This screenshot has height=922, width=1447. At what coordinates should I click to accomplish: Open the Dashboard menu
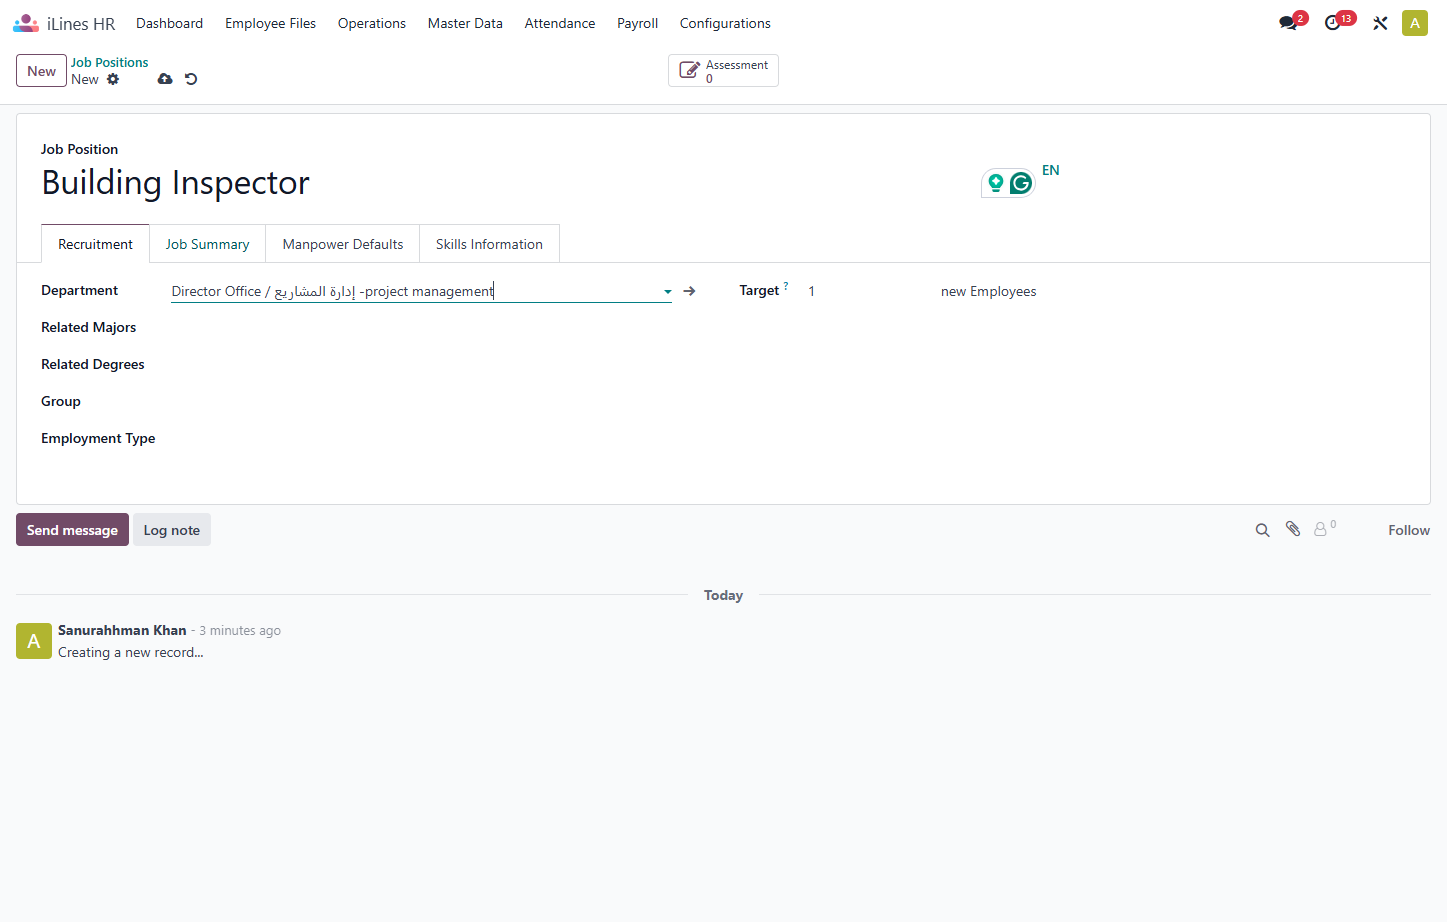(169, 23)
